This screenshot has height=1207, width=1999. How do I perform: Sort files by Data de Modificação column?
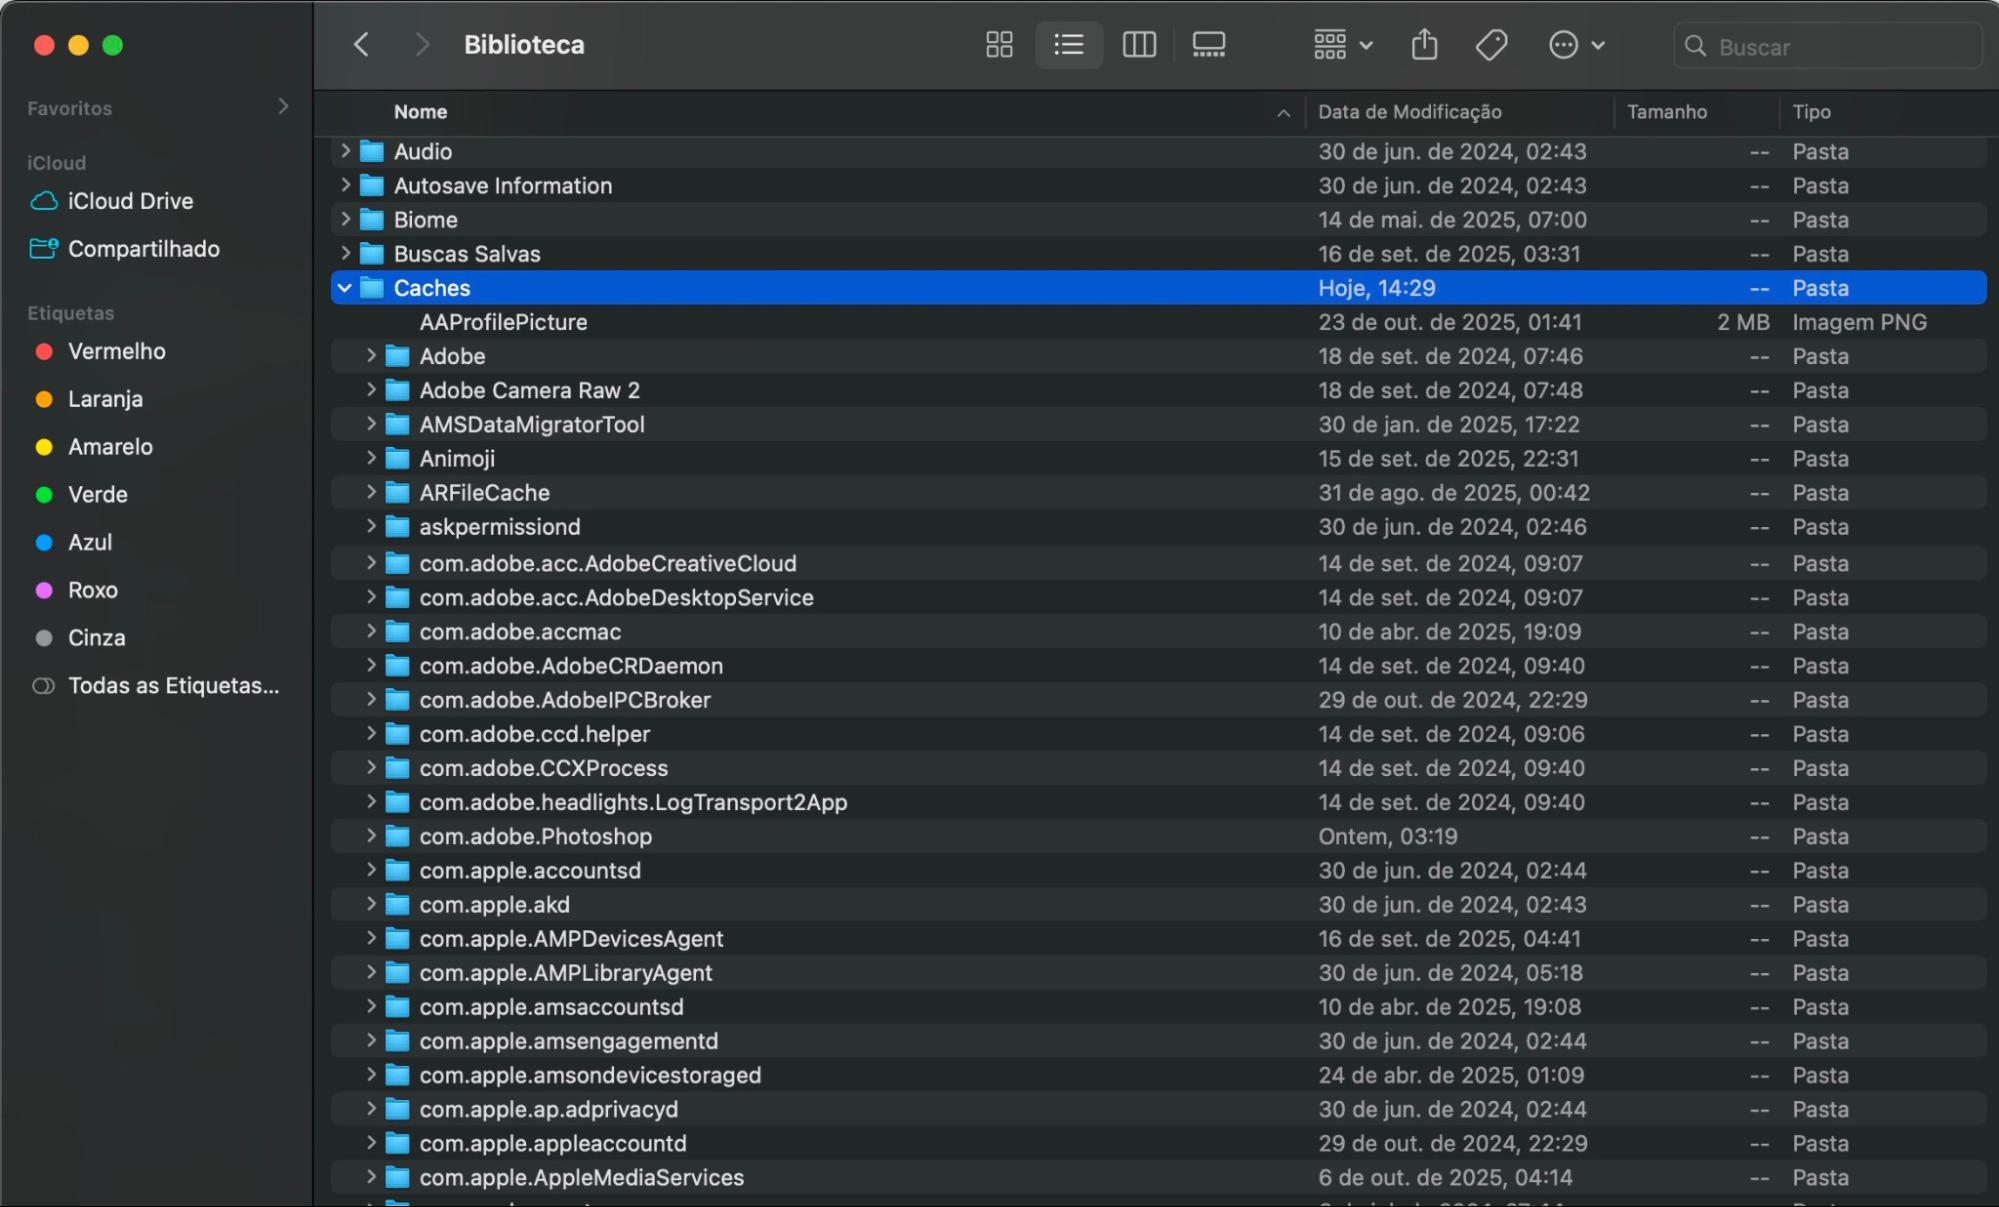[x=1410, y=111]
